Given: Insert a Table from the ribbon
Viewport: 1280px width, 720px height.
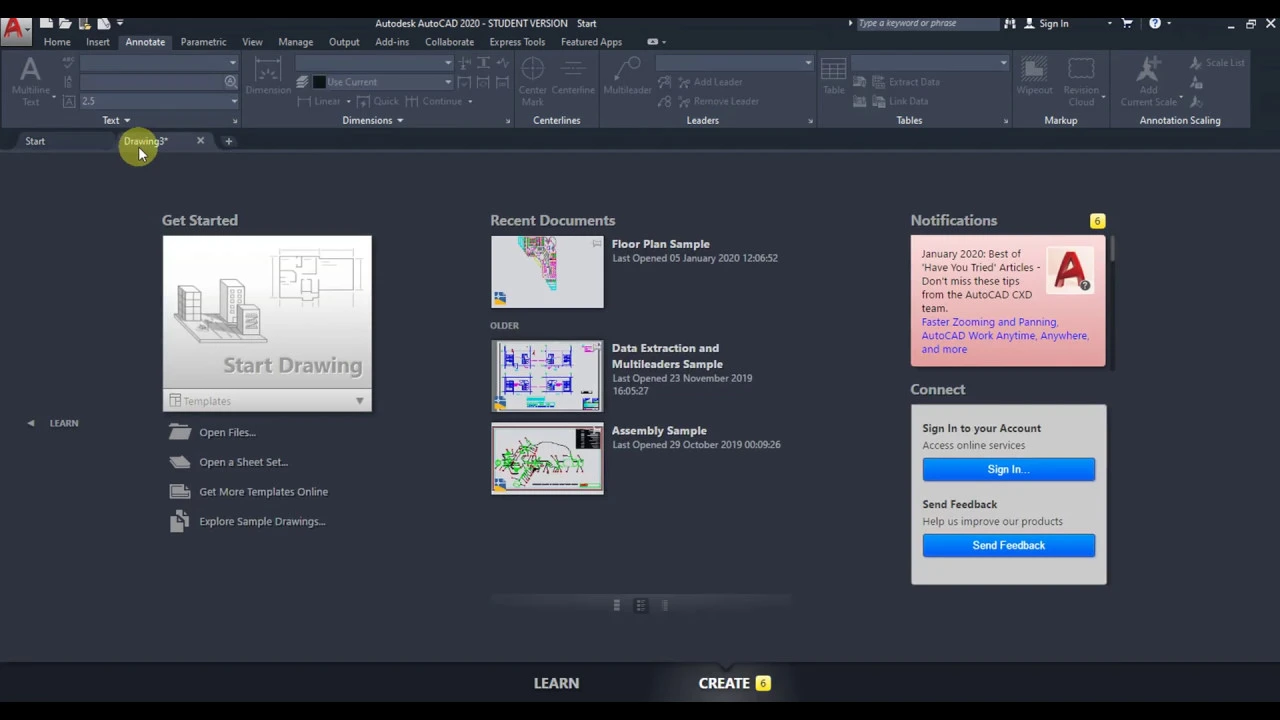Looking at the screenshot, I should coord(833,77).
